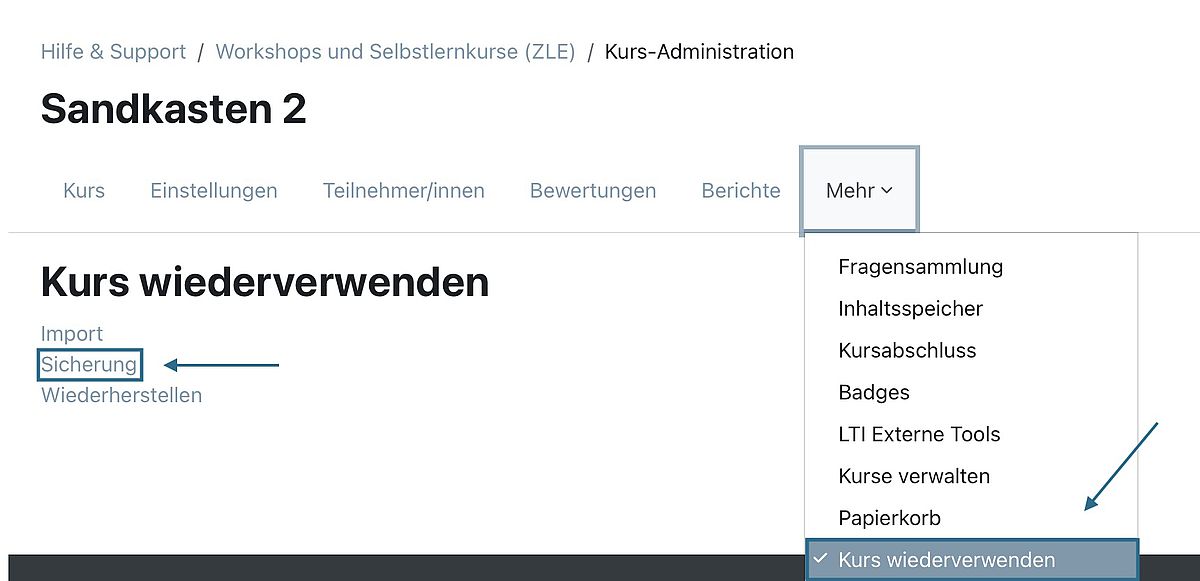
Task: Click the Wiederherstellen link
Action: [x=121, y=395]
